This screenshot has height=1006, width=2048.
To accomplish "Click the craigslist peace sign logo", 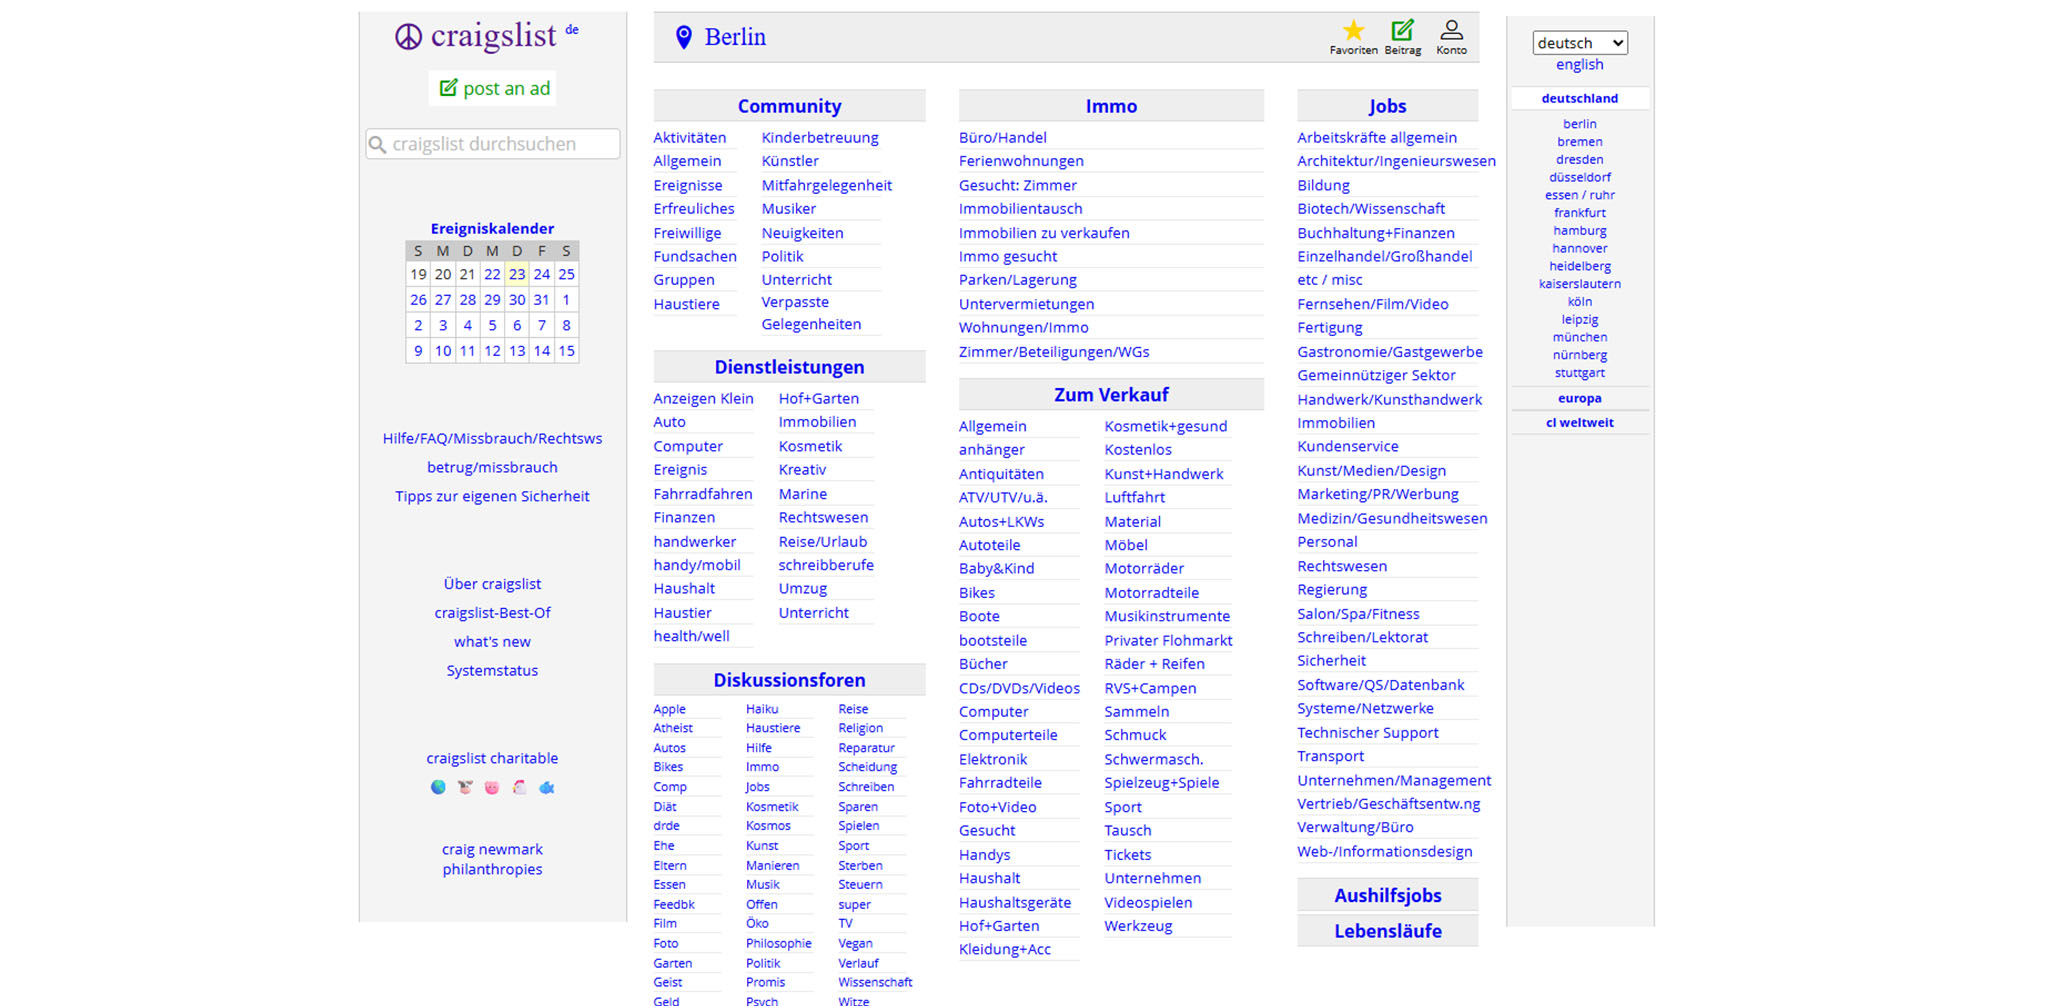I will [409, 36].
